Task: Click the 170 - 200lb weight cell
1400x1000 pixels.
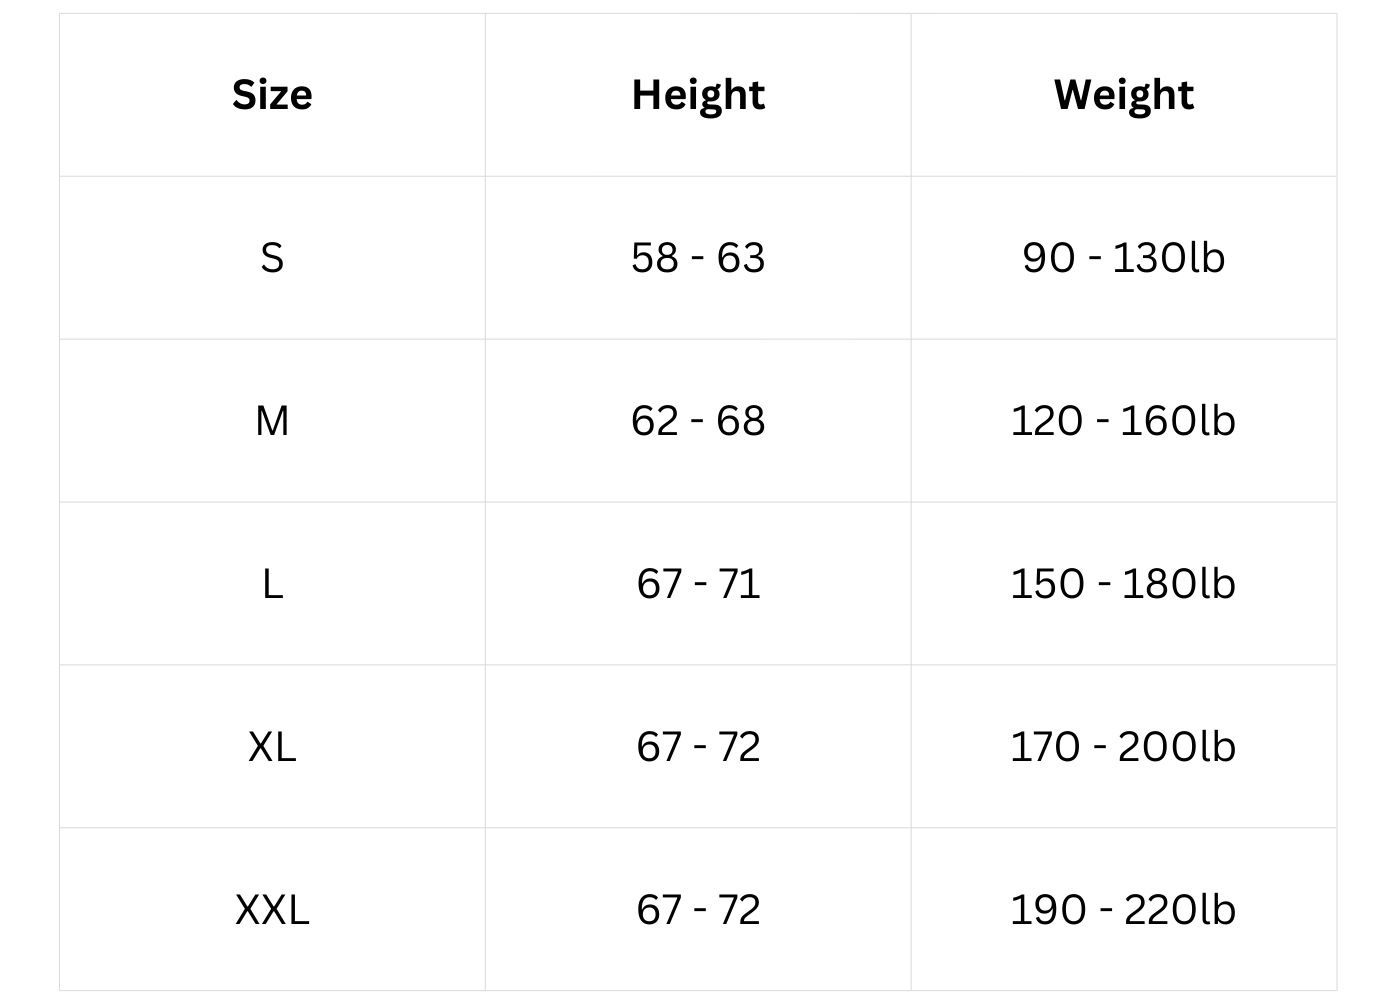Action: [1123, 747]
